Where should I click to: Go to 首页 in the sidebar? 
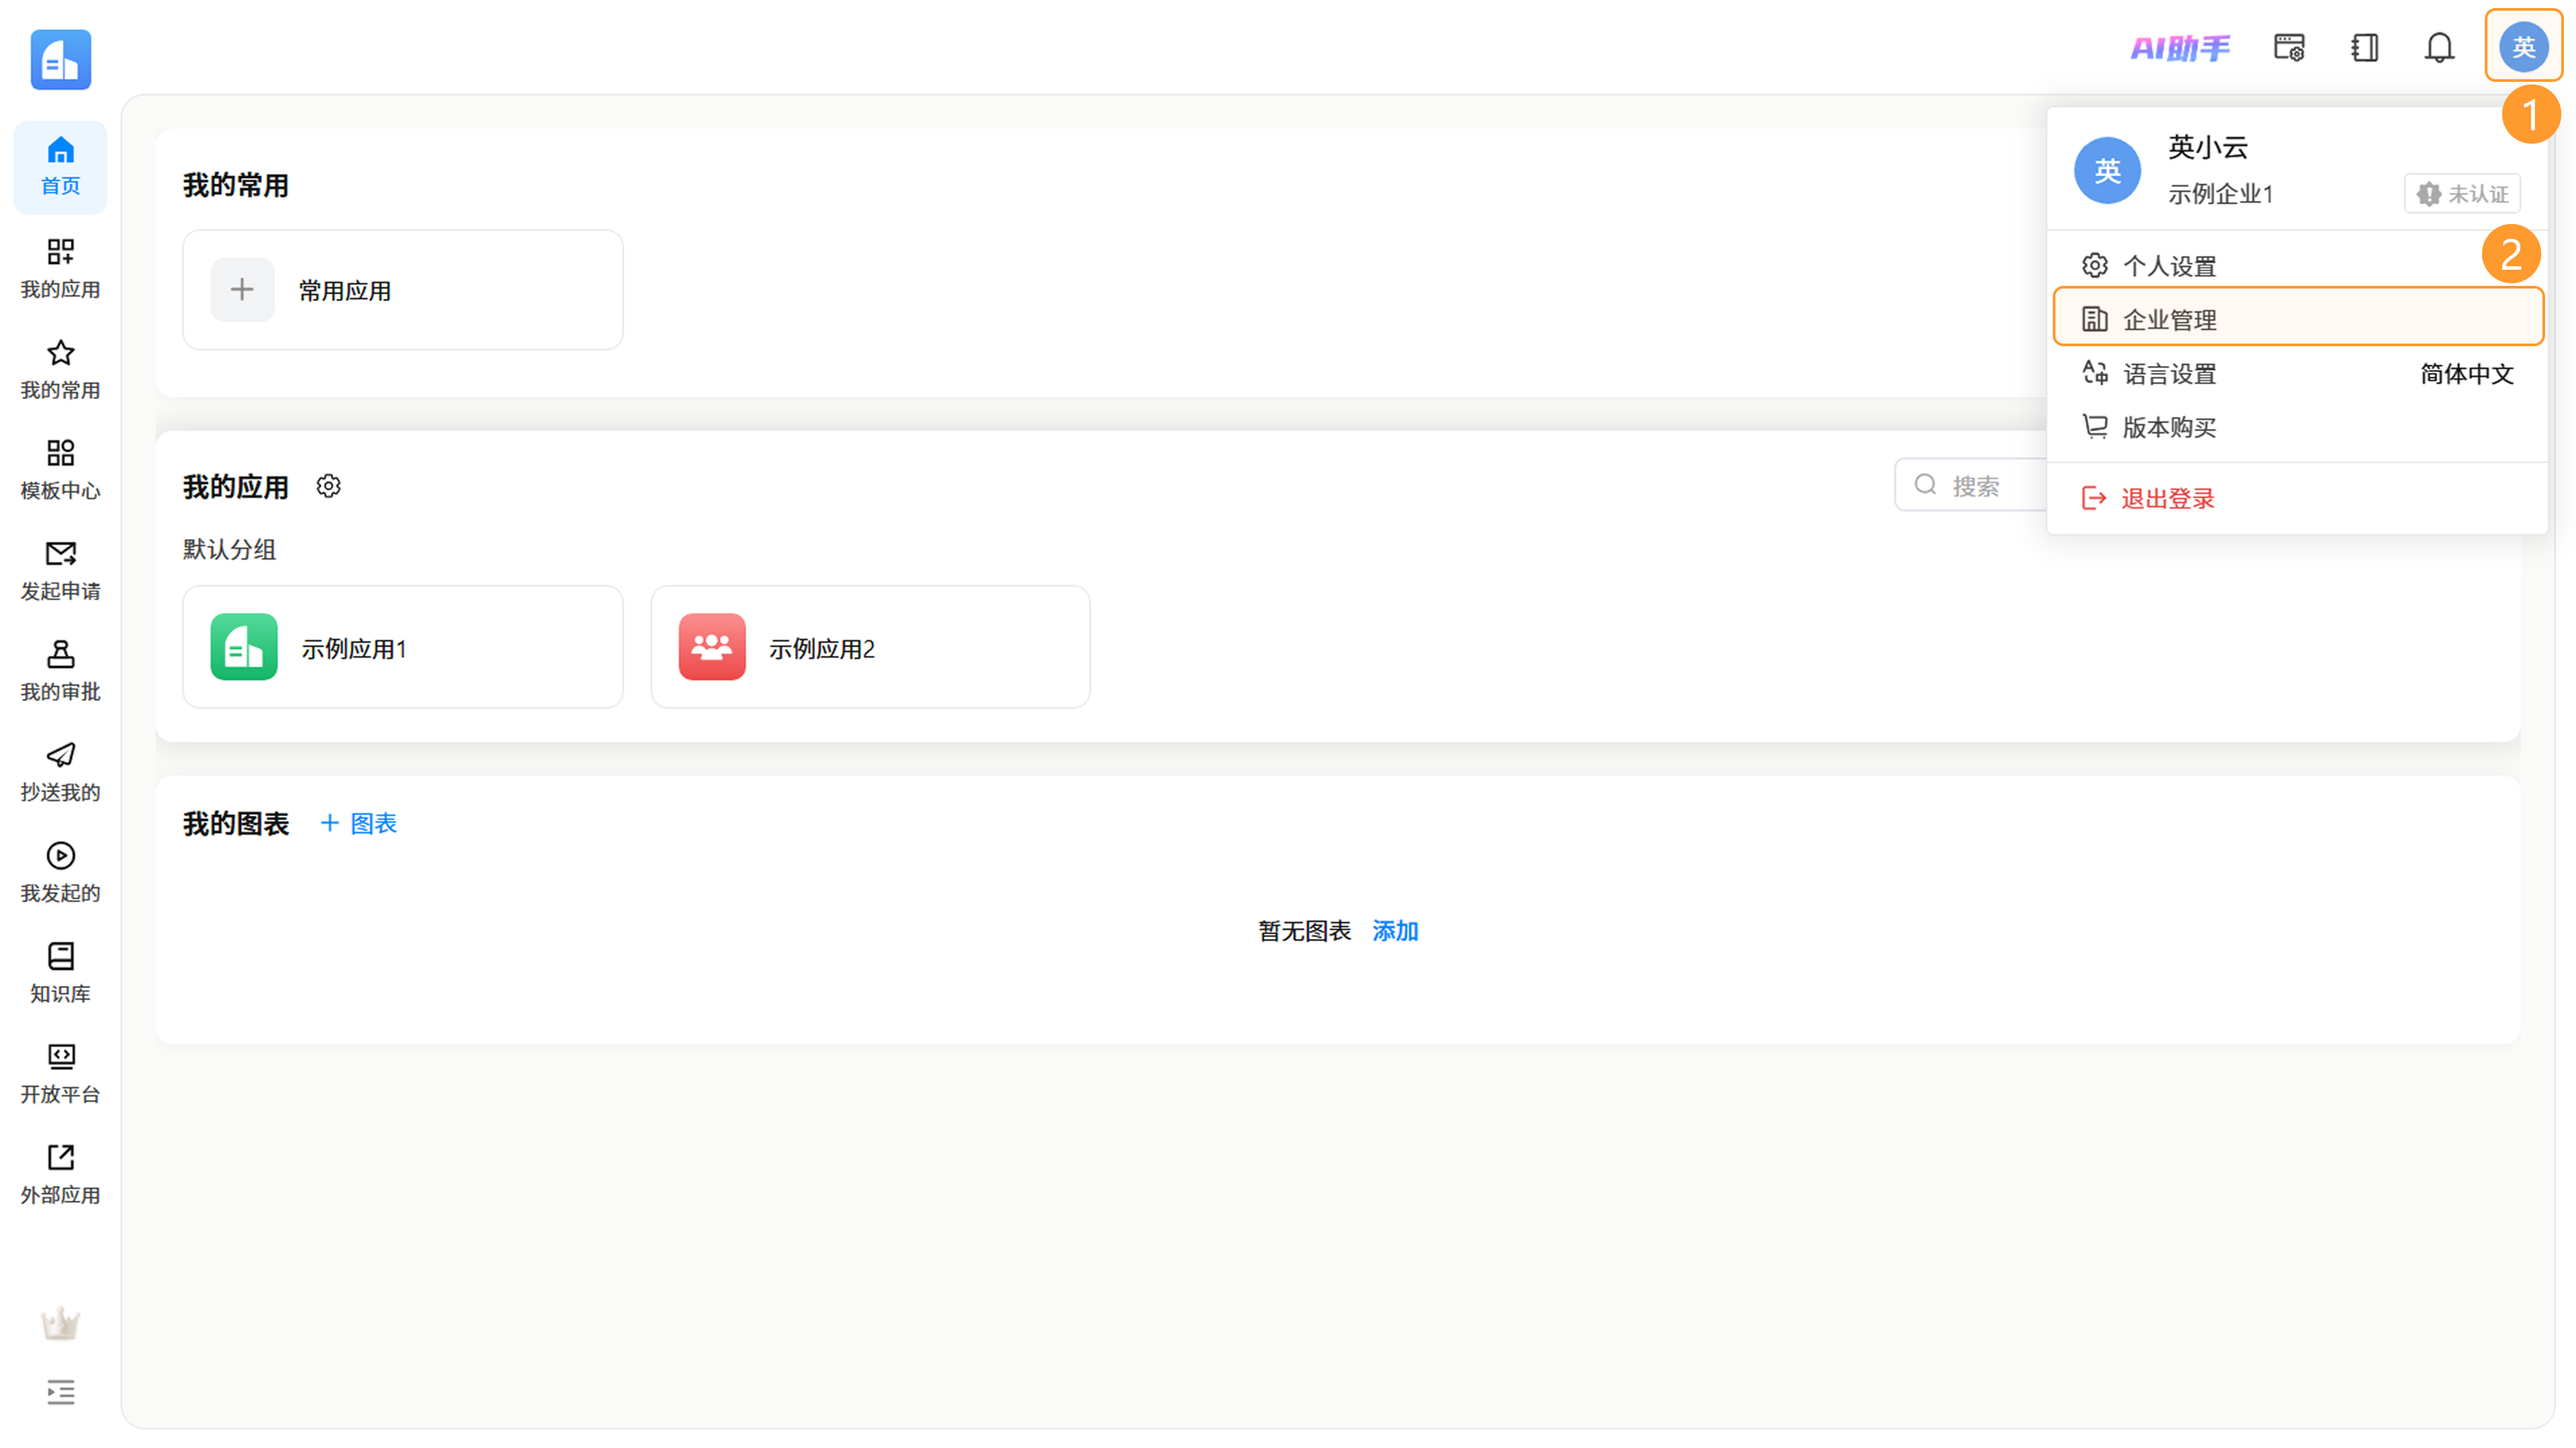tap(60, 167)
